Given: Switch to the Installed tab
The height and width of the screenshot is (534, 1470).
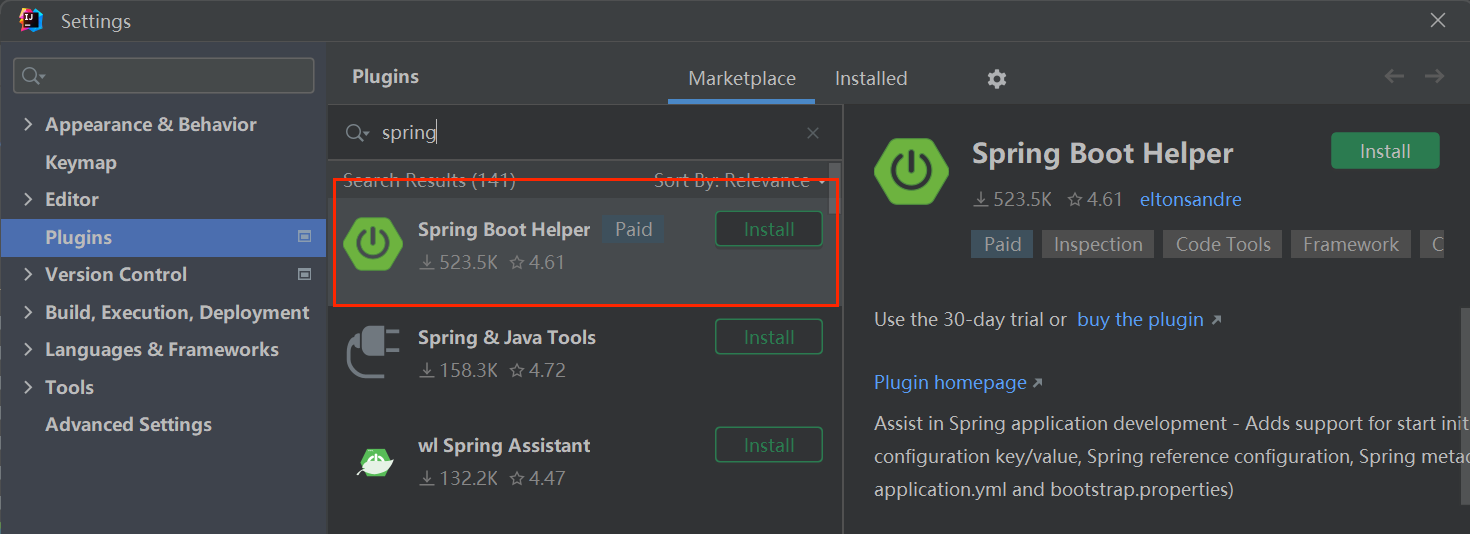Looking at the screenshot, I should click(x=871, y=79).
